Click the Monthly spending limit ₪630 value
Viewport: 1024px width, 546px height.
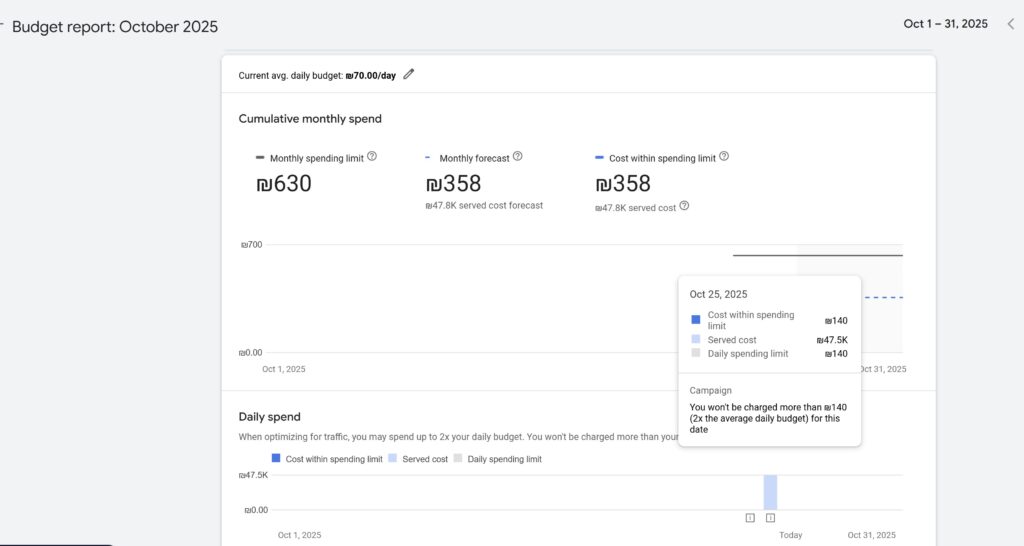(x=284, y=184)
